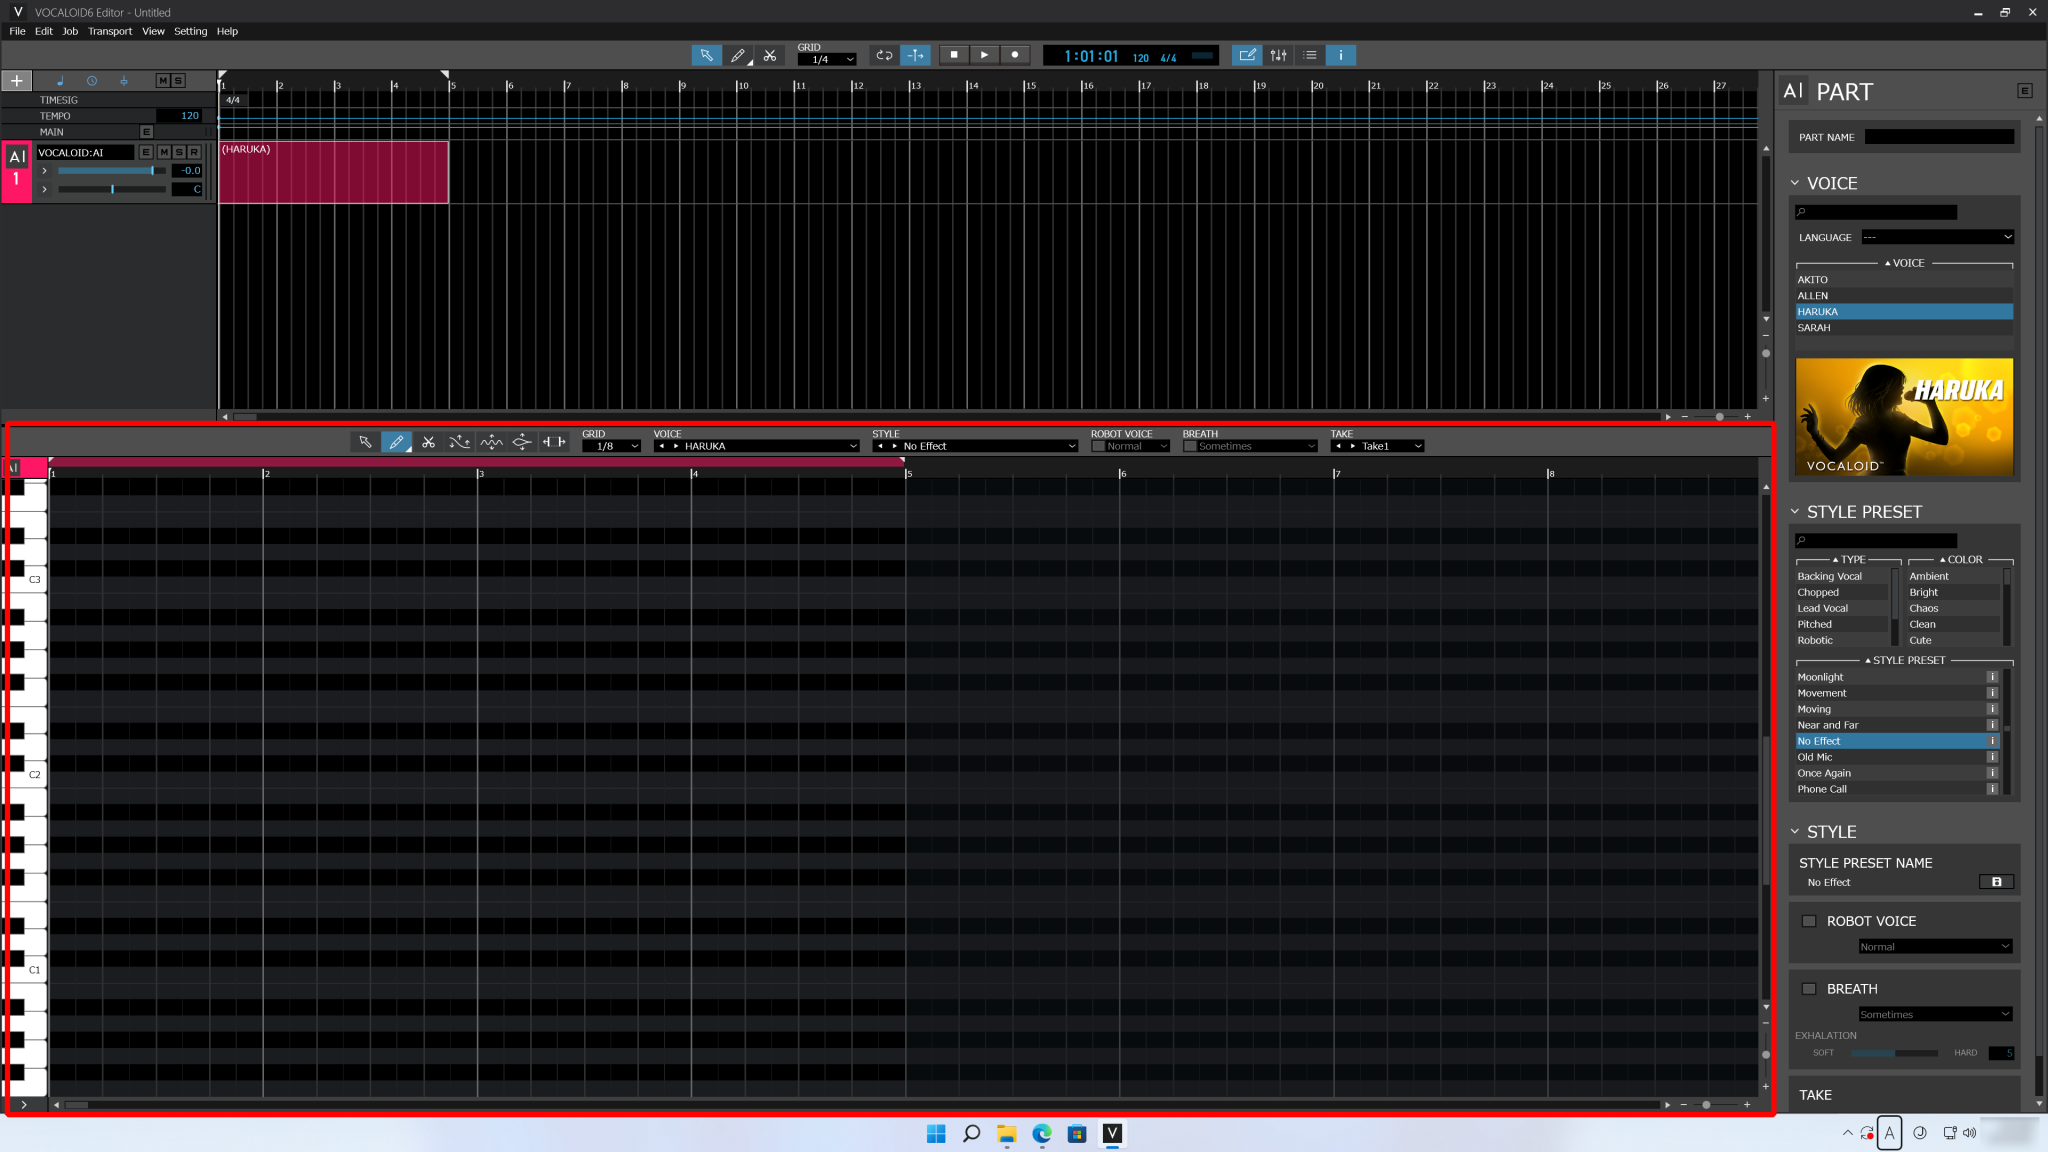Enable the ROBOT VOICE checkbox
The height and width of the screenshot is (1152, 2048).
[1808, 920]
